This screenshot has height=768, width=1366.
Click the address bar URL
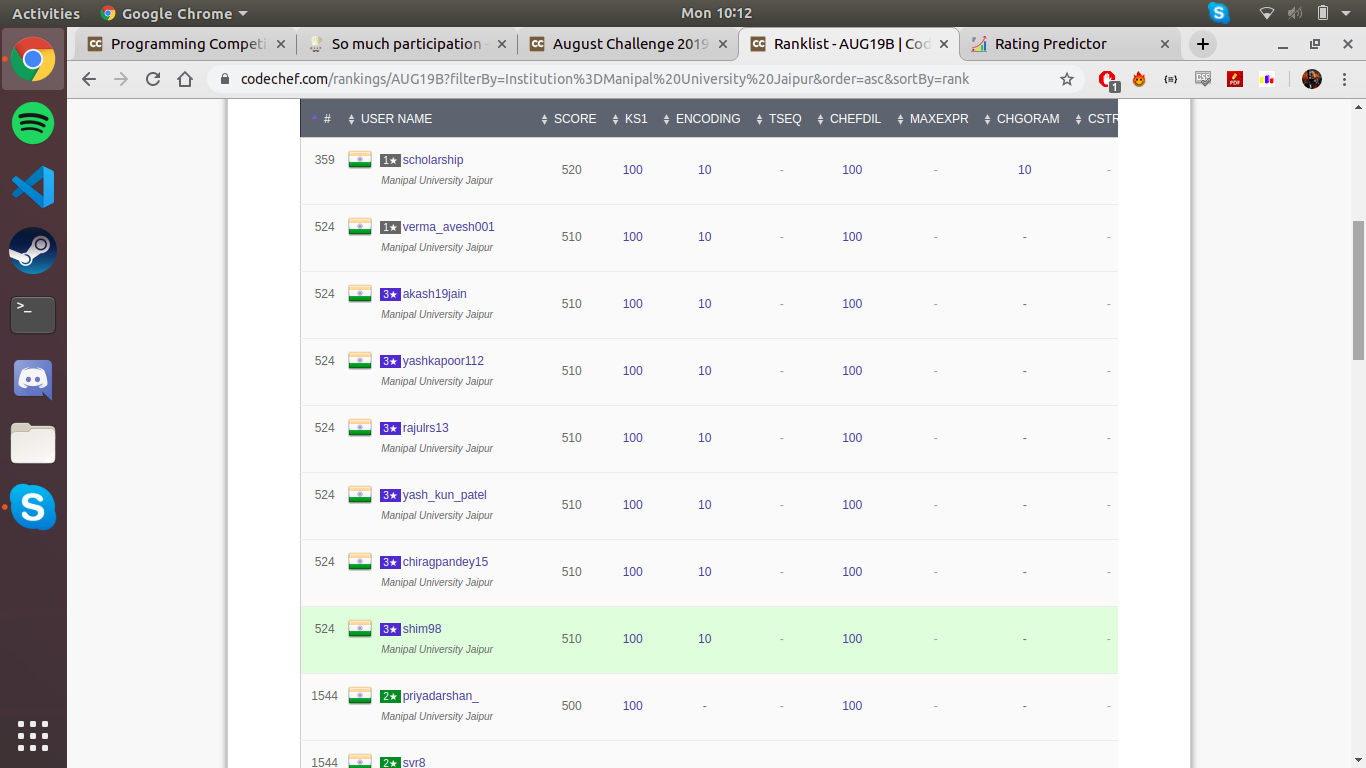tap(605, 79)
